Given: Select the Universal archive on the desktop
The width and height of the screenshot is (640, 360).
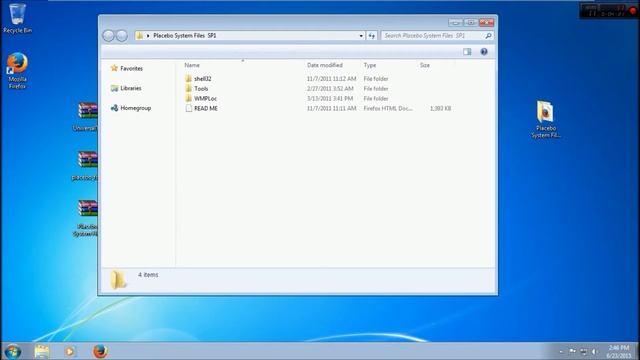Looking at the screenshot, I should click(x=85, y=117).
